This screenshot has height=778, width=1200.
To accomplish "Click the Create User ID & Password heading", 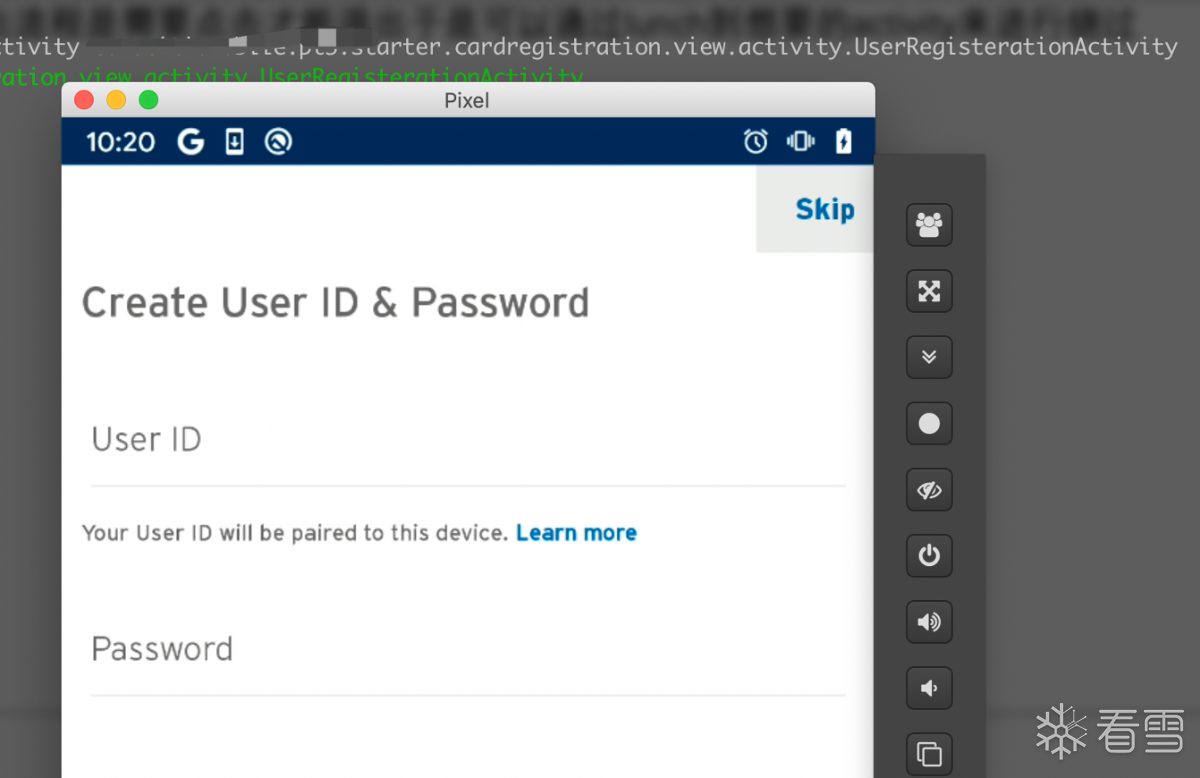I will click(335, 302).
